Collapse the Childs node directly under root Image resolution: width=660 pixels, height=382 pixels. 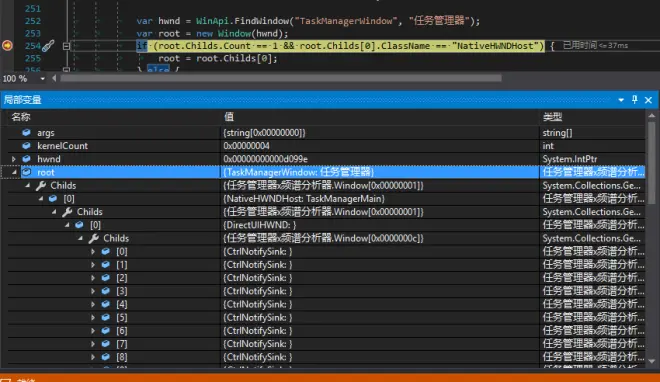coord(27,186)
